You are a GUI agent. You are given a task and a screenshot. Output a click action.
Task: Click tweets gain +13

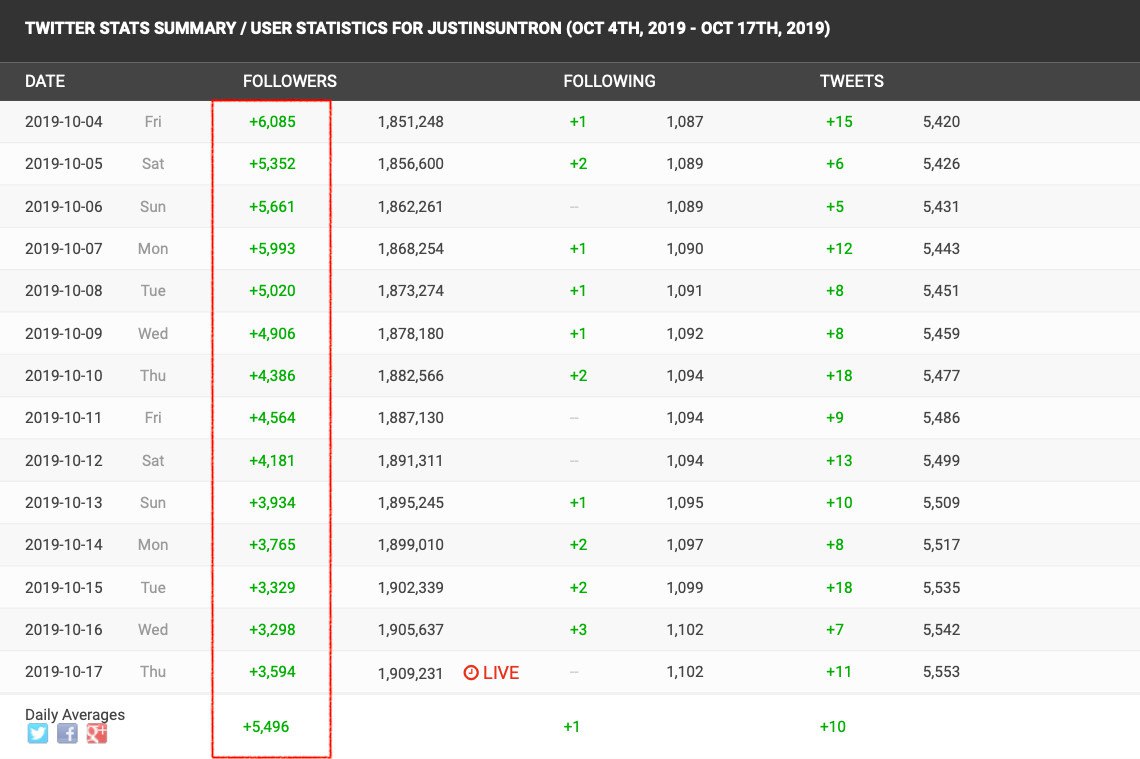coord(839,460)
